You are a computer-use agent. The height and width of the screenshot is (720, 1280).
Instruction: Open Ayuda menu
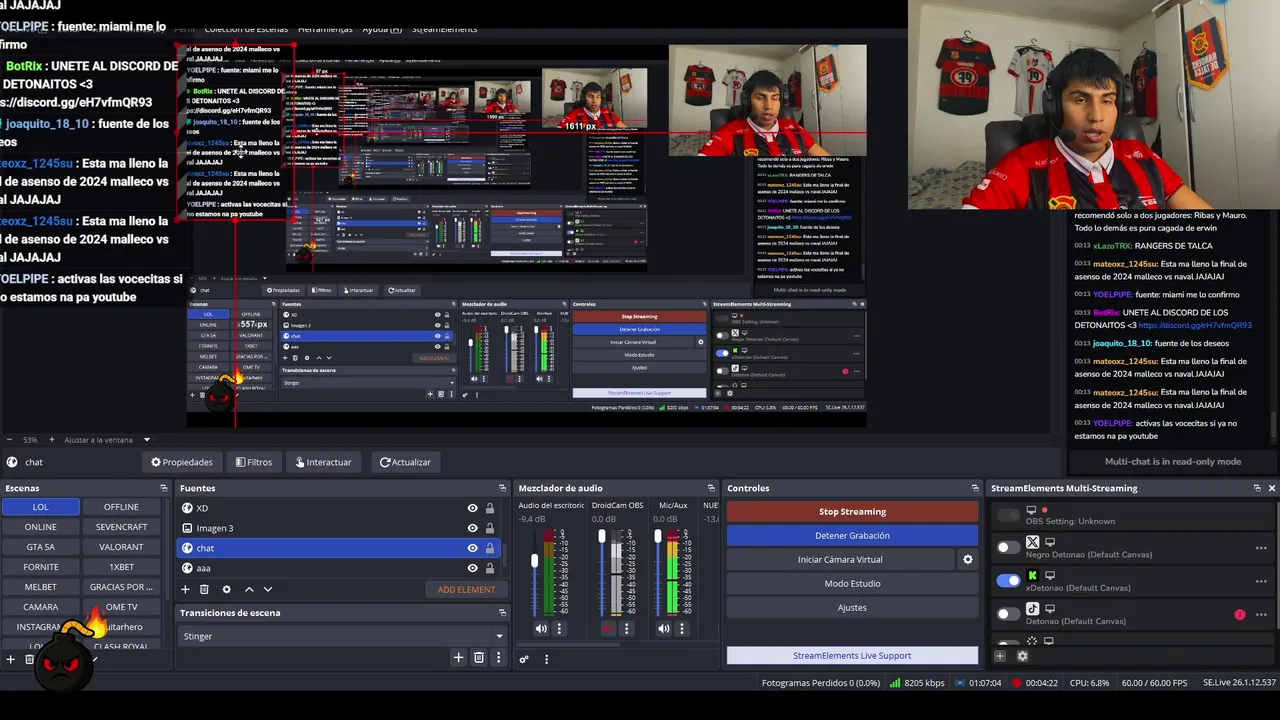381,29
